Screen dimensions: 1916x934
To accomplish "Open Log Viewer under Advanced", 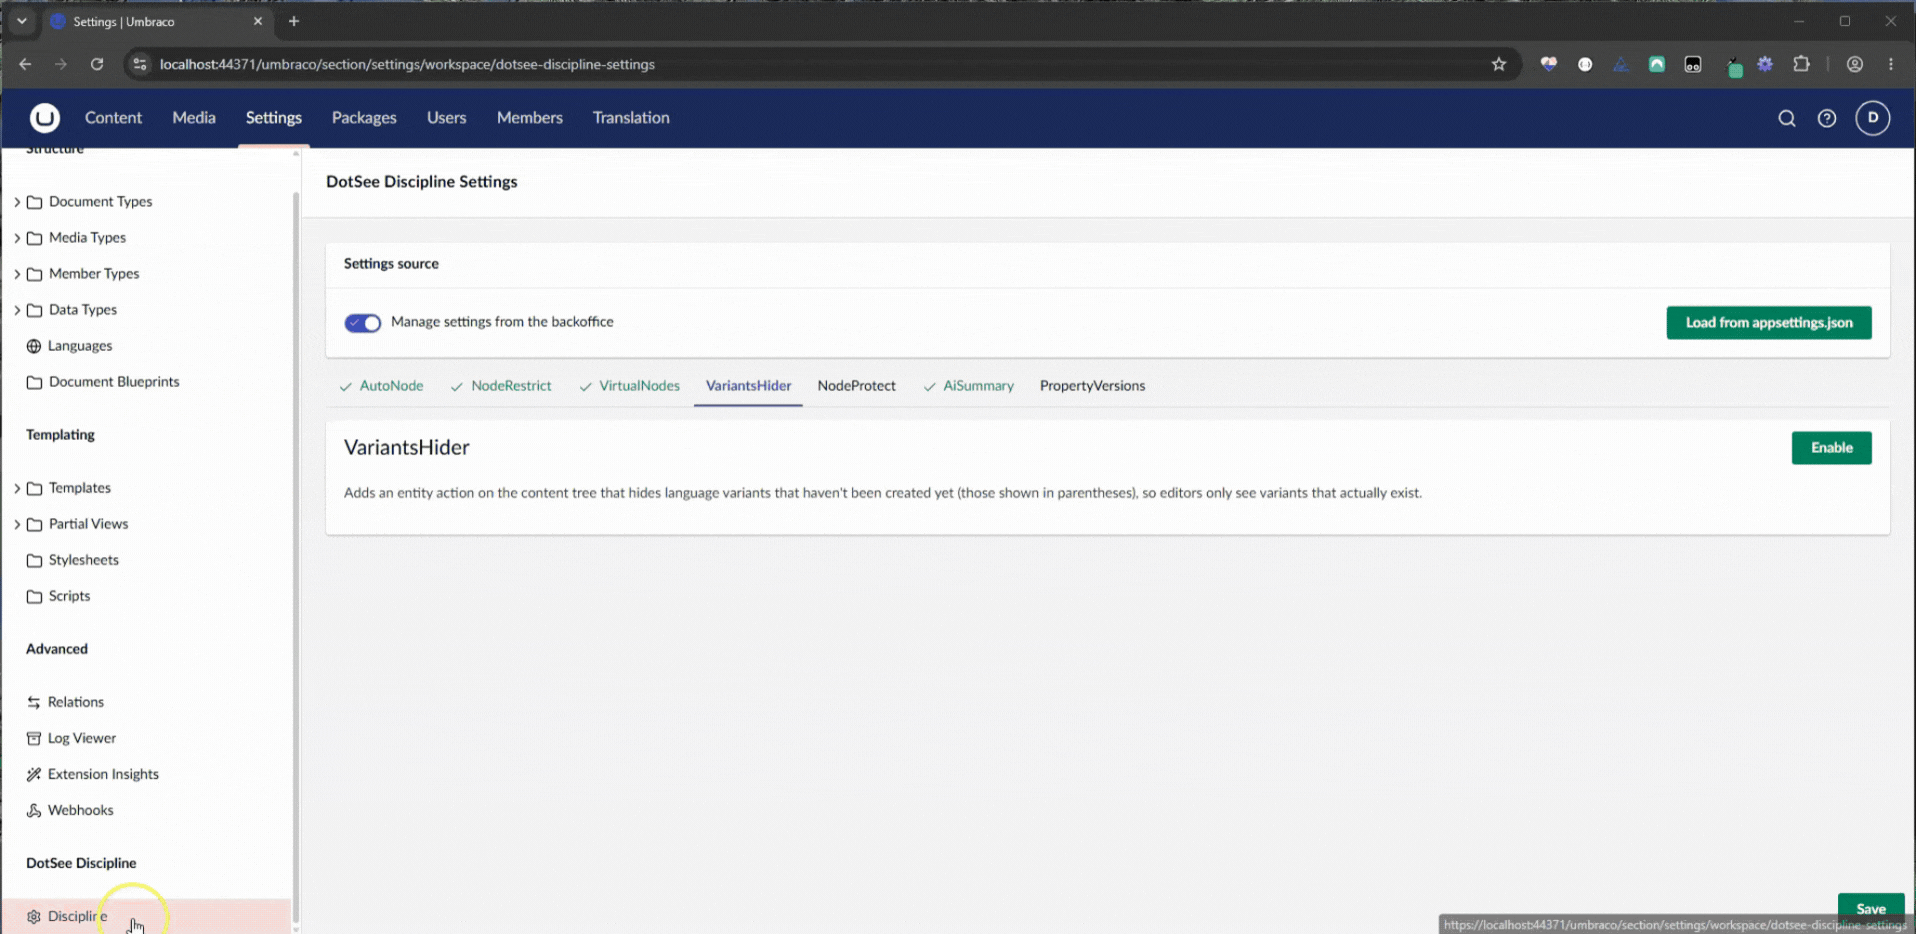I will coord(82,738).
